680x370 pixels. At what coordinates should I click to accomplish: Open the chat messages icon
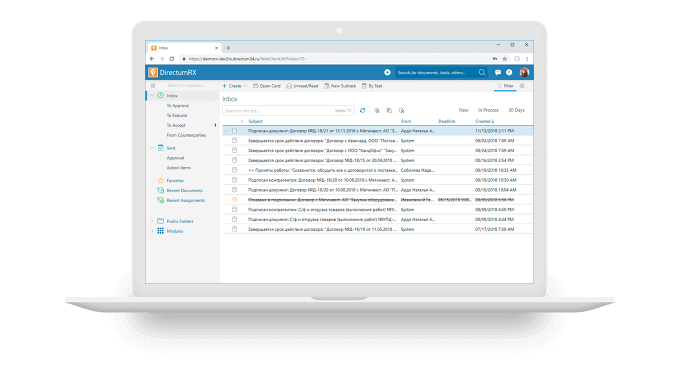[x=498, y=72]
